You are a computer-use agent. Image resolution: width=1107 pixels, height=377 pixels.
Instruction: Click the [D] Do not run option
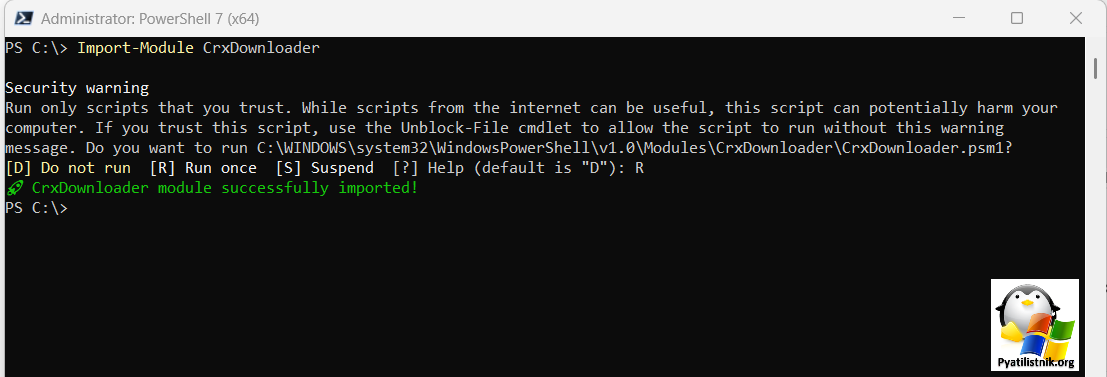tap(68, 169)
